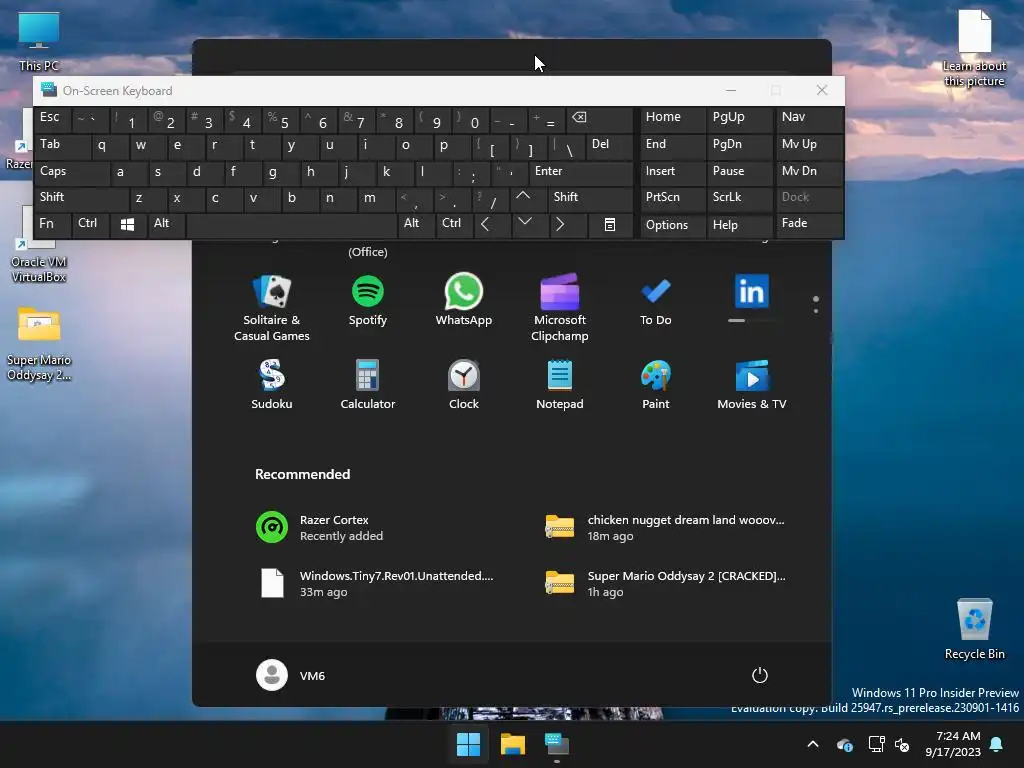Click the Windows Start button on taskbar
Screen dimensions: 1024x768
468,744
